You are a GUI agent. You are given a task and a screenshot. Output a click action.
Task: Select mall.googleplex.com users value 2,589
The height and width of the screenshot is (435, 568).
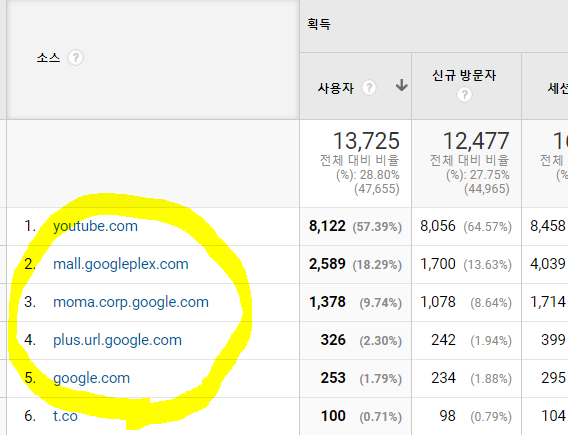[327, 264]
